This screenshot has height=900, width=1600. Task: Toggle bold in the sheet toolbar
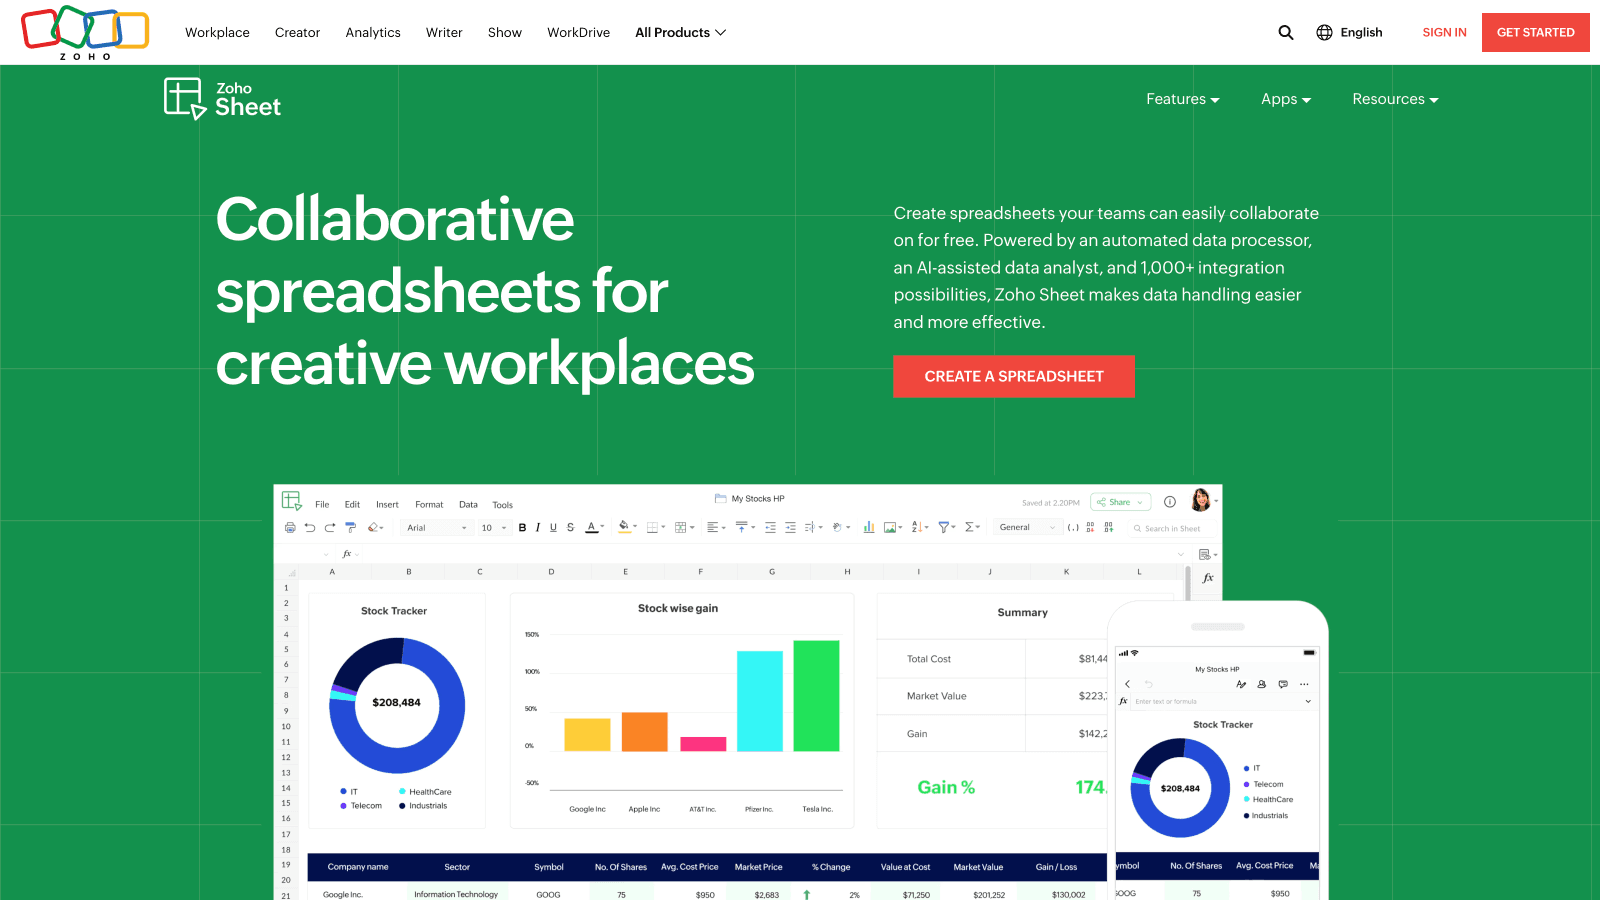click(522, 527)
